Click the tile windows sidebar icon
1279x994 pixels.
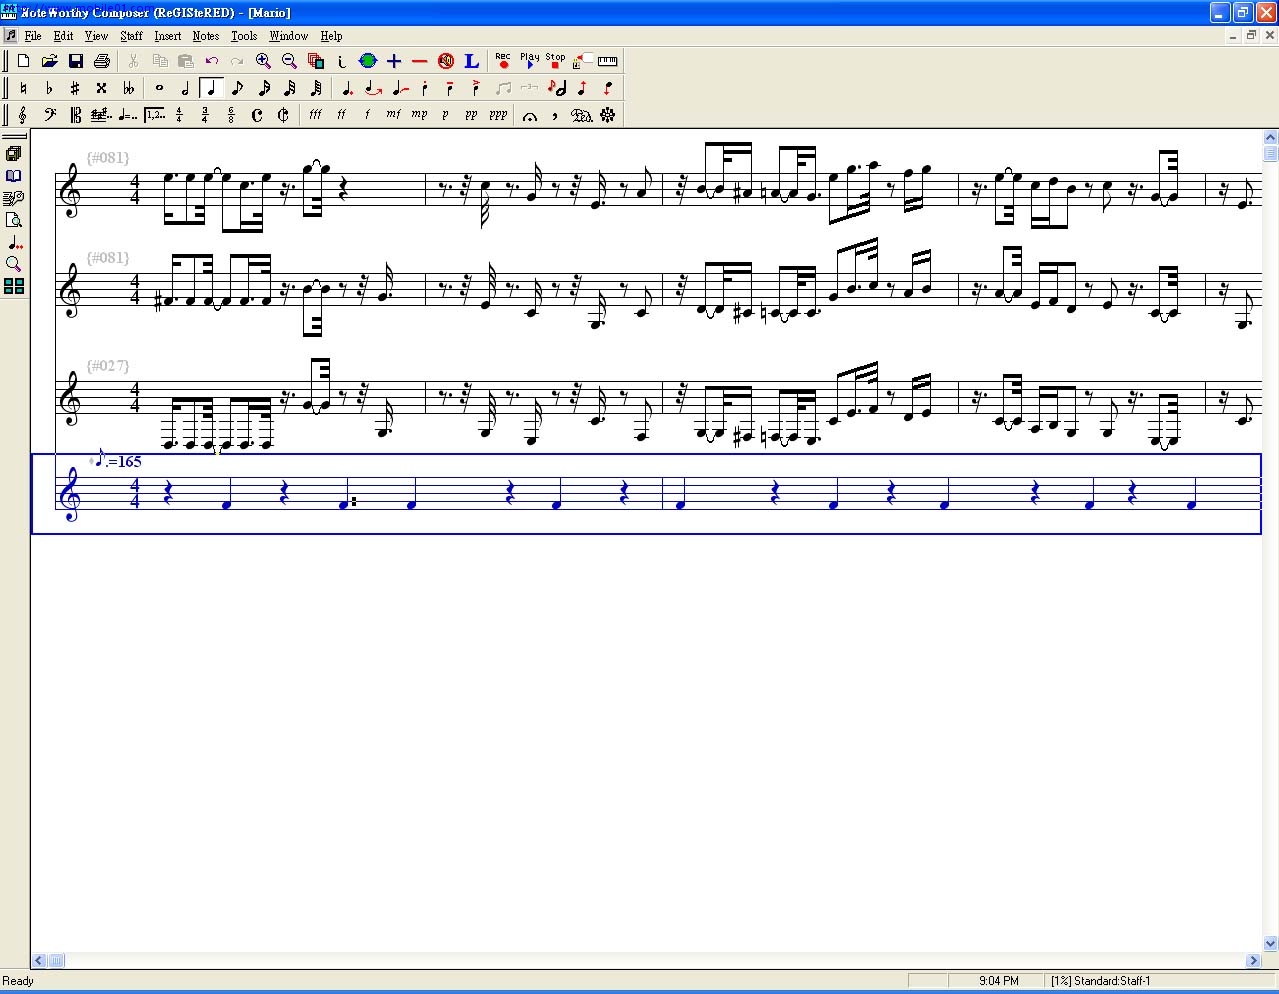pyautogui.click(x=14, y=286)
